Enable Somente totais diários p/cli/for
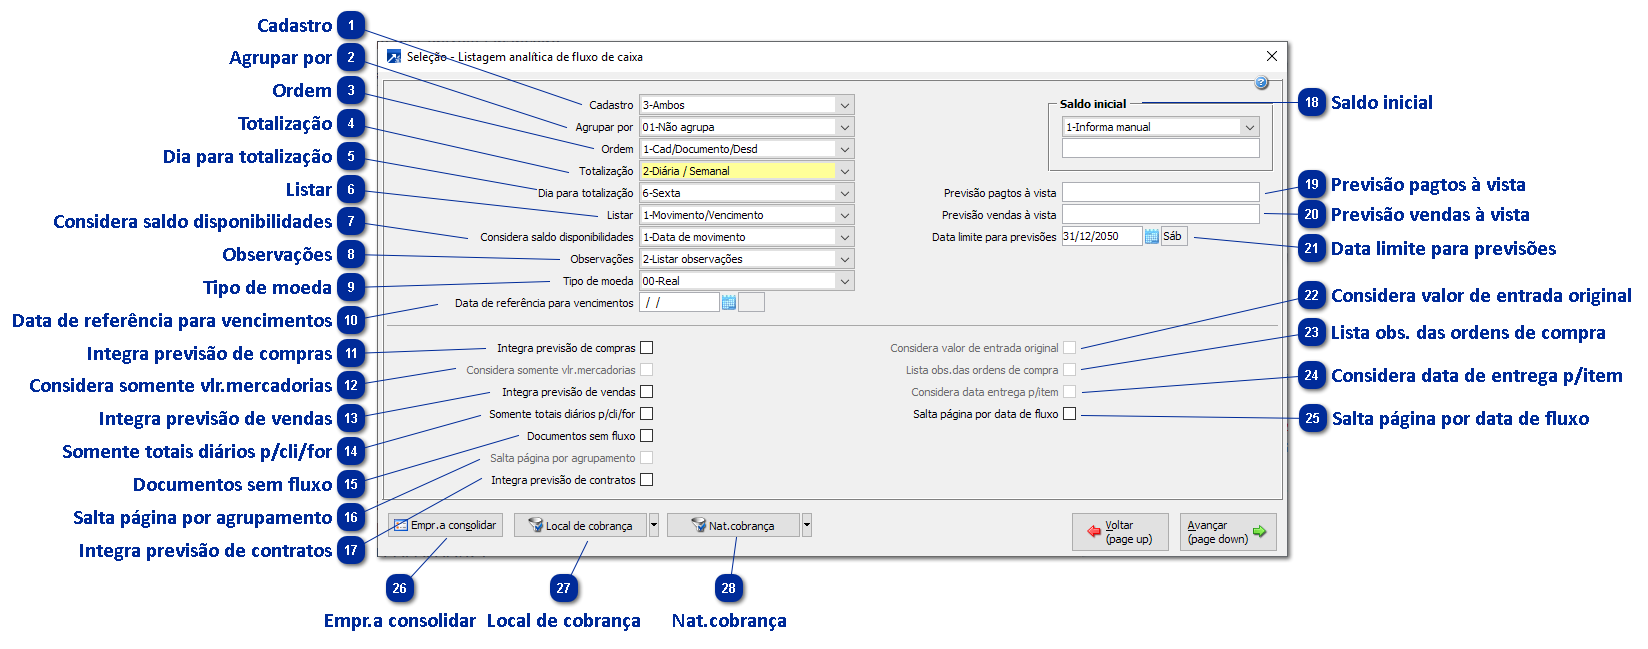This screenshot has width=1648, height=649. point(646,414)
